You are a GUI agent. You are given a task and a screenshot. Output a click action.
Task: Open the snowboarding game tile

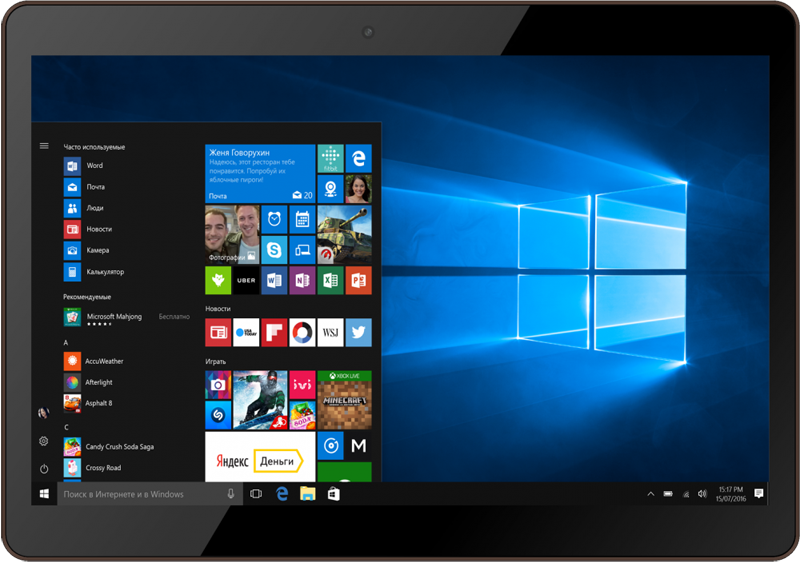tap(260, 400)
